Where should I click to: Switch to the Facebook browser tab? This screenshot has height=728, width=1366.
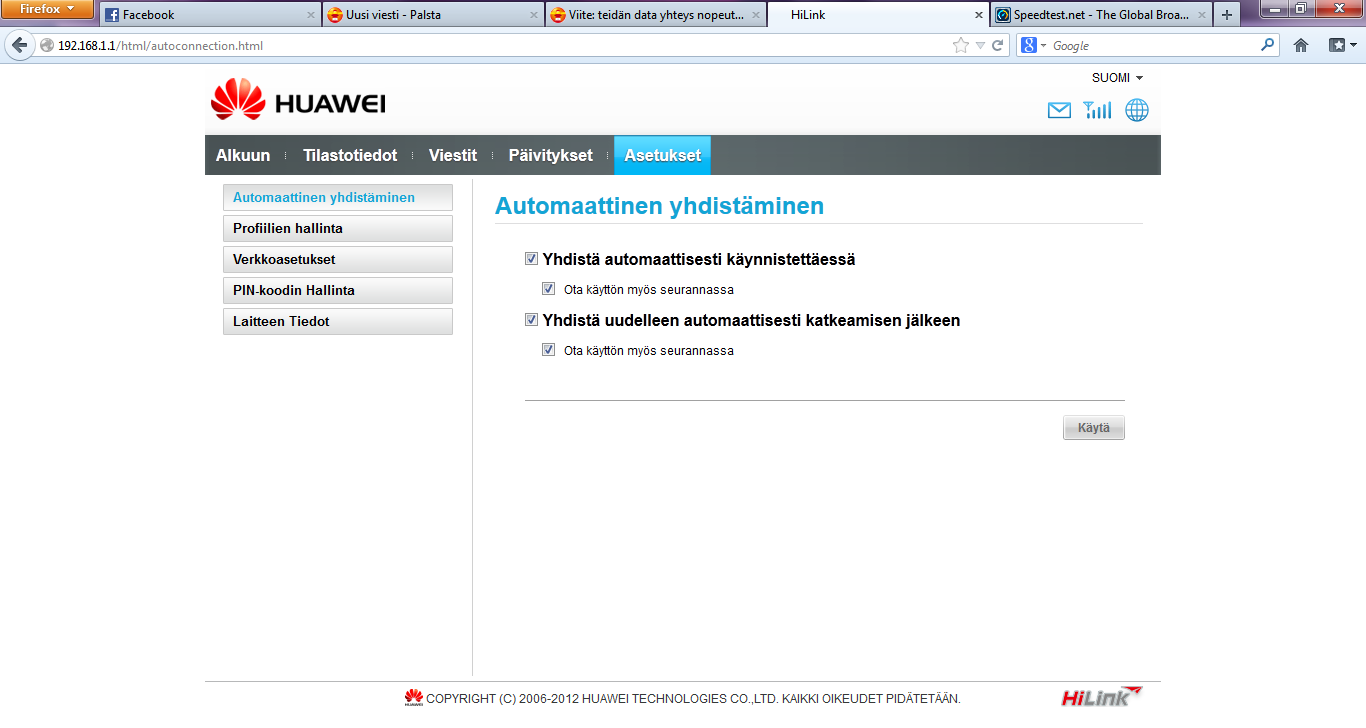coord(209,15)
